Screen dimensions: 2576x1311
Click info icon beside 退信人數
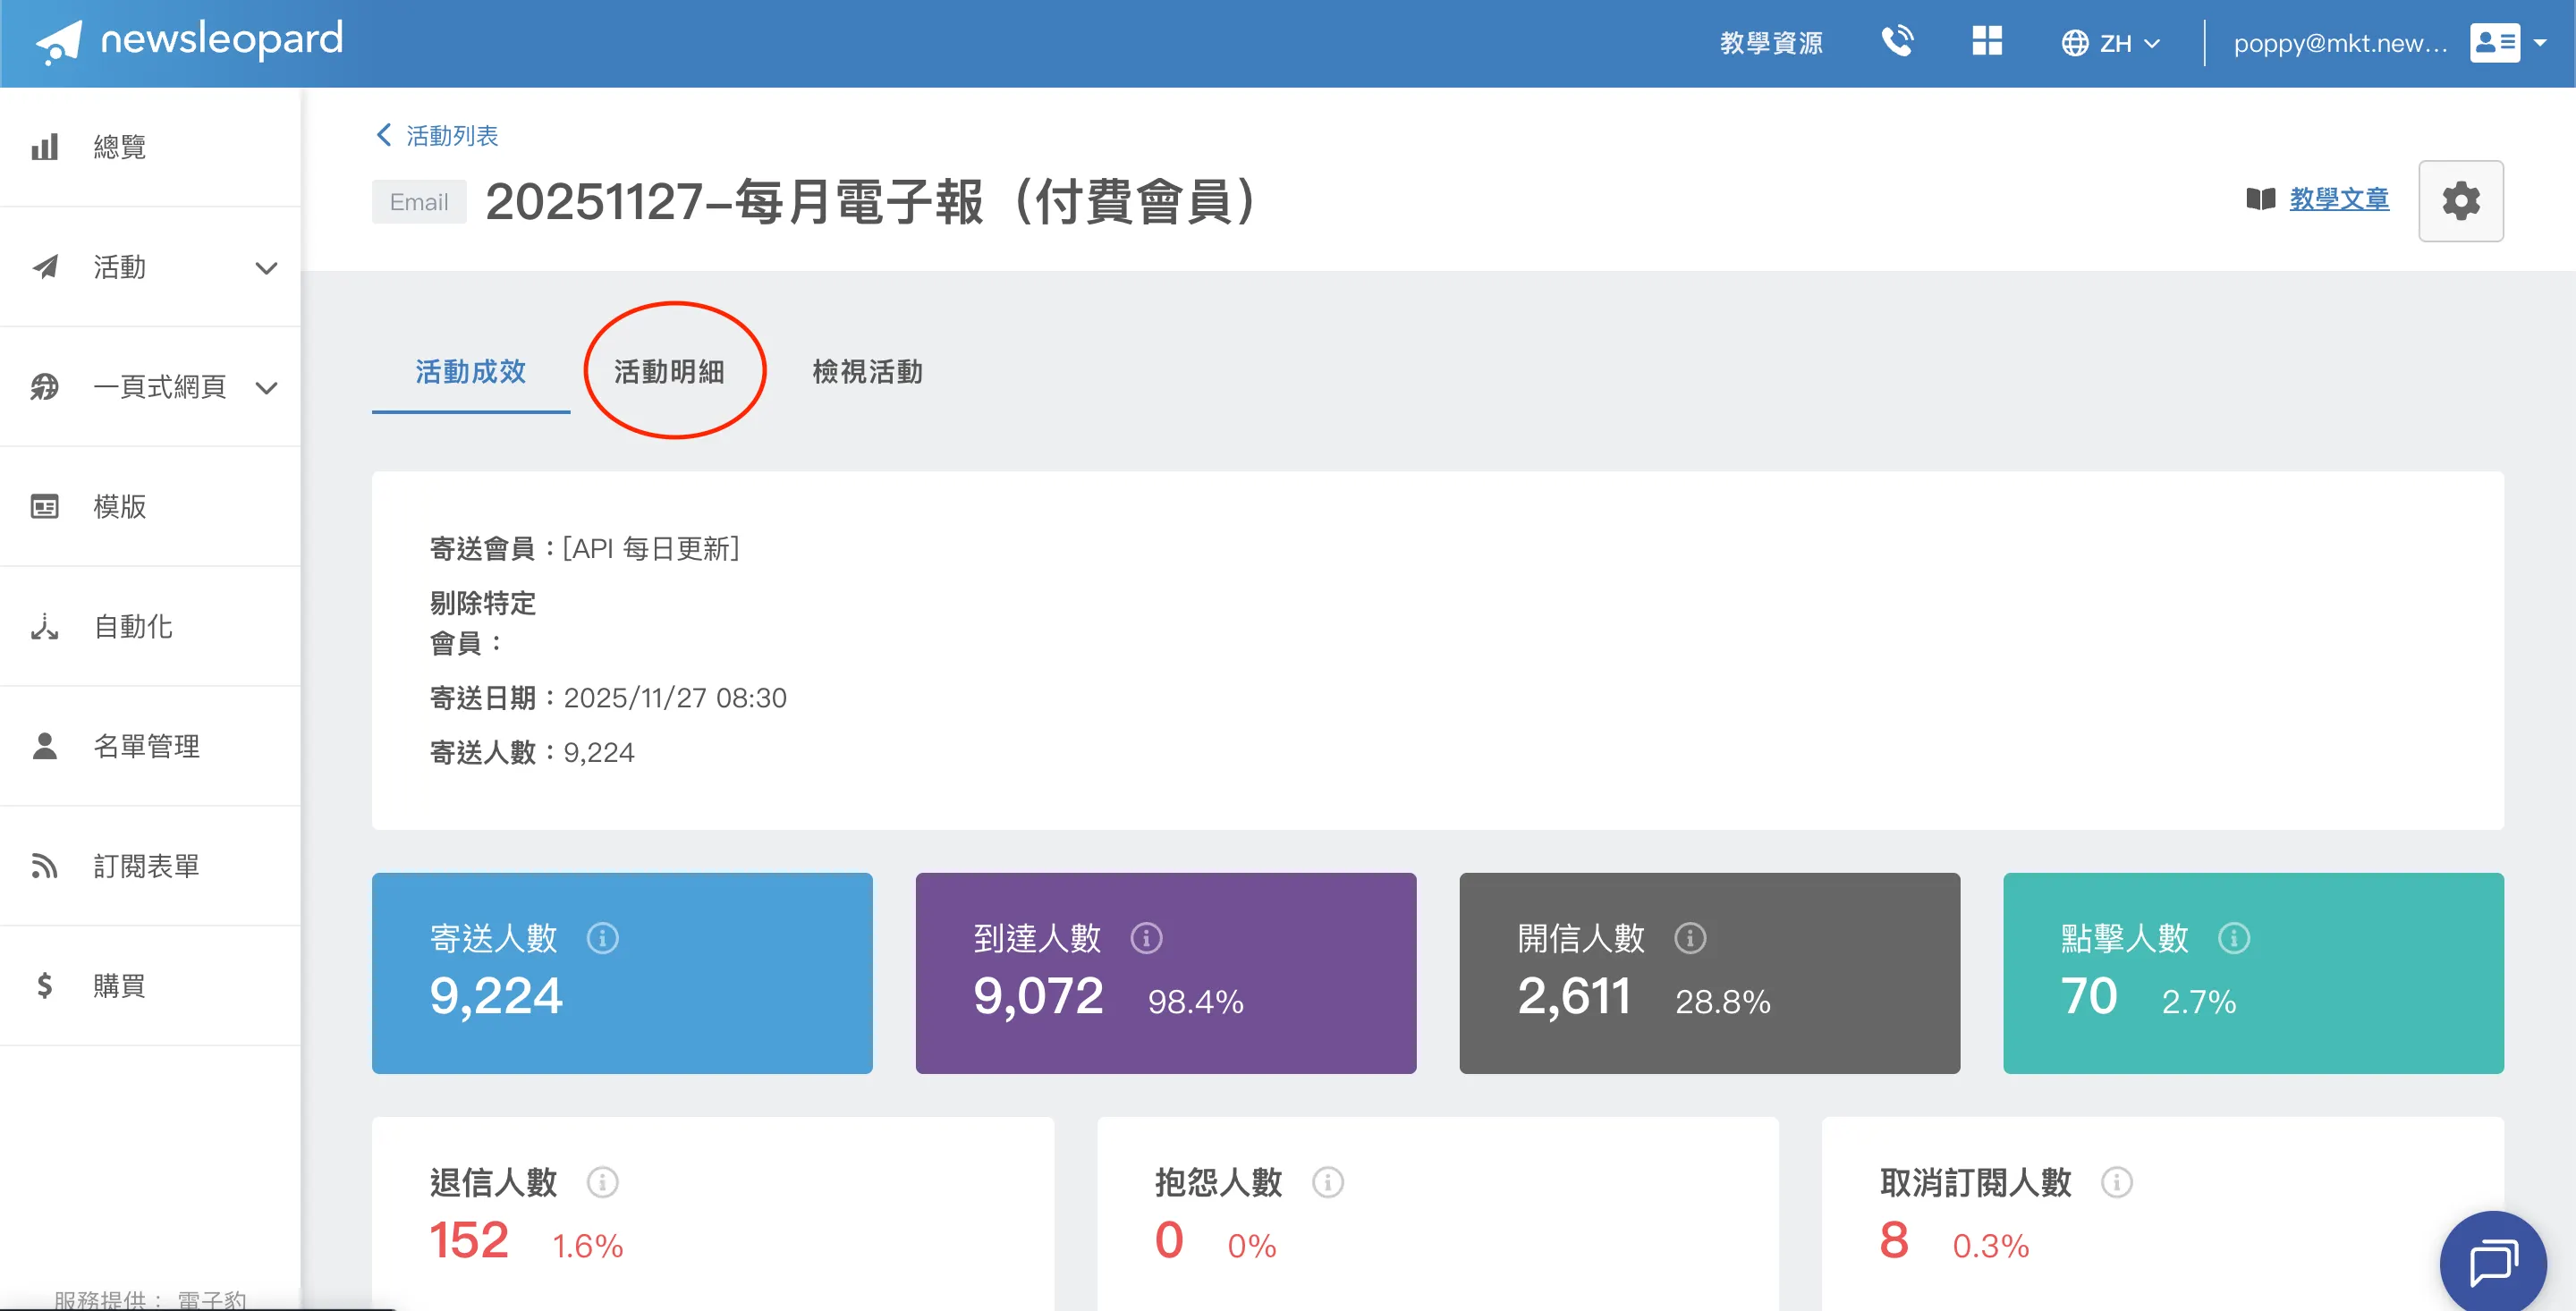pyautogui.click(x=602, y=1182)
